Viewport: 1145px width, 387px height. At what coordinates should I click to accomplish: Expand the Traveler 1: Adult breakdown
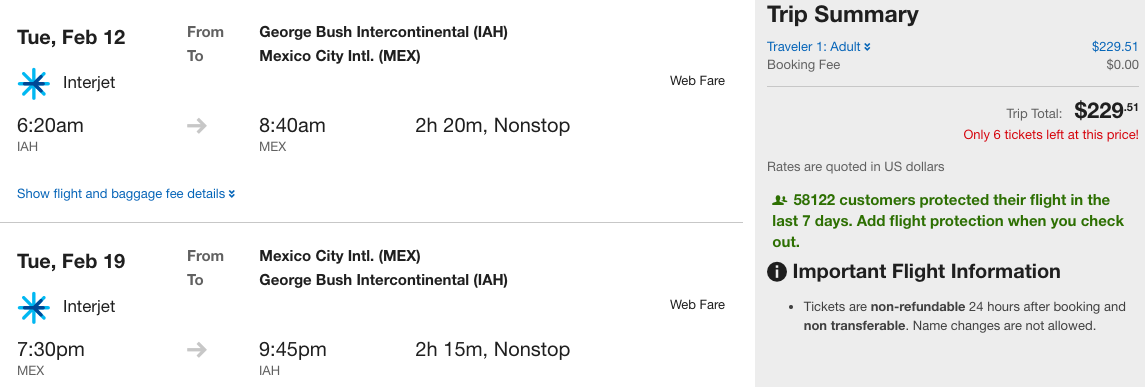click(819, 47)
